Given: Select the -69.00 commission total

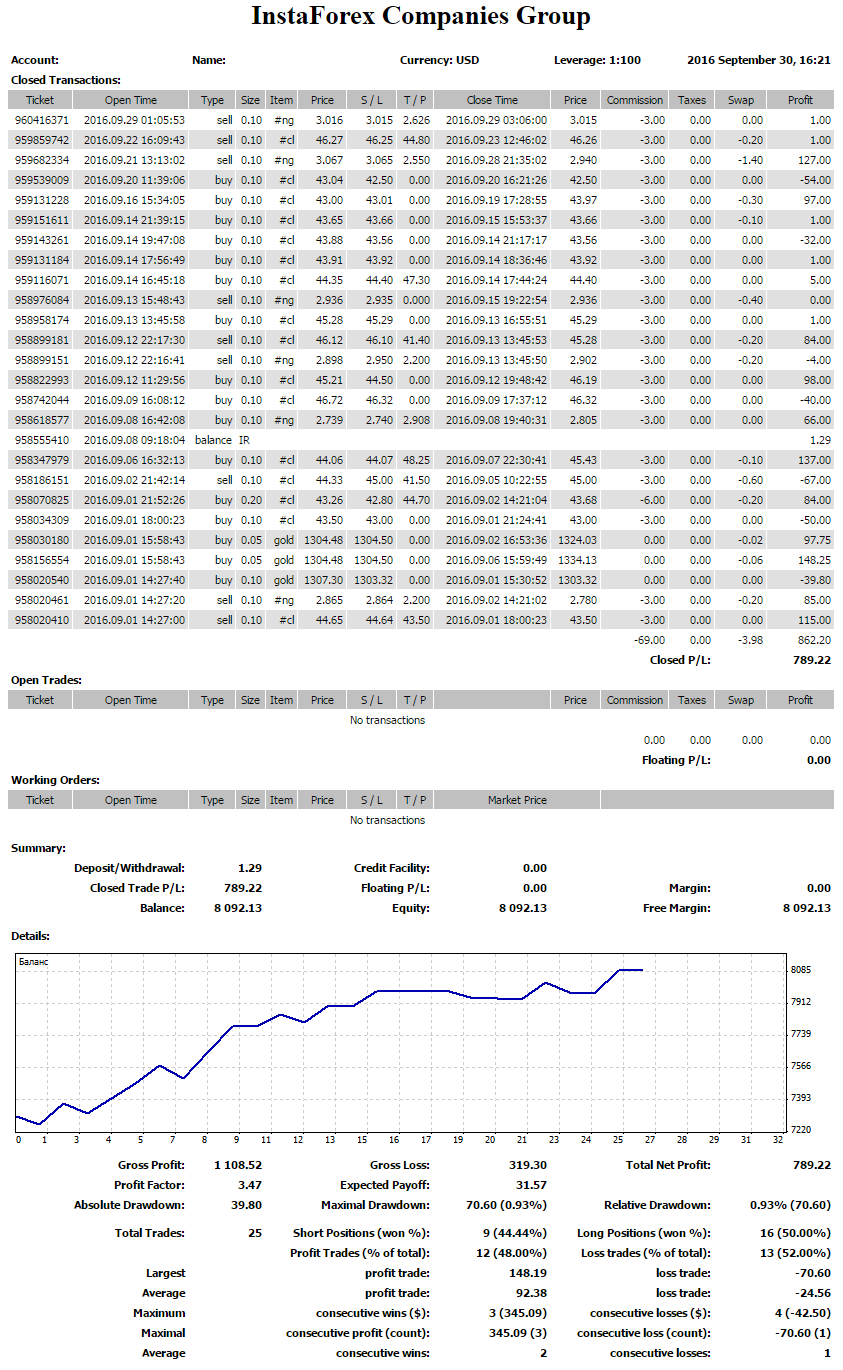Looking at the screenshot, I should 650,640.
